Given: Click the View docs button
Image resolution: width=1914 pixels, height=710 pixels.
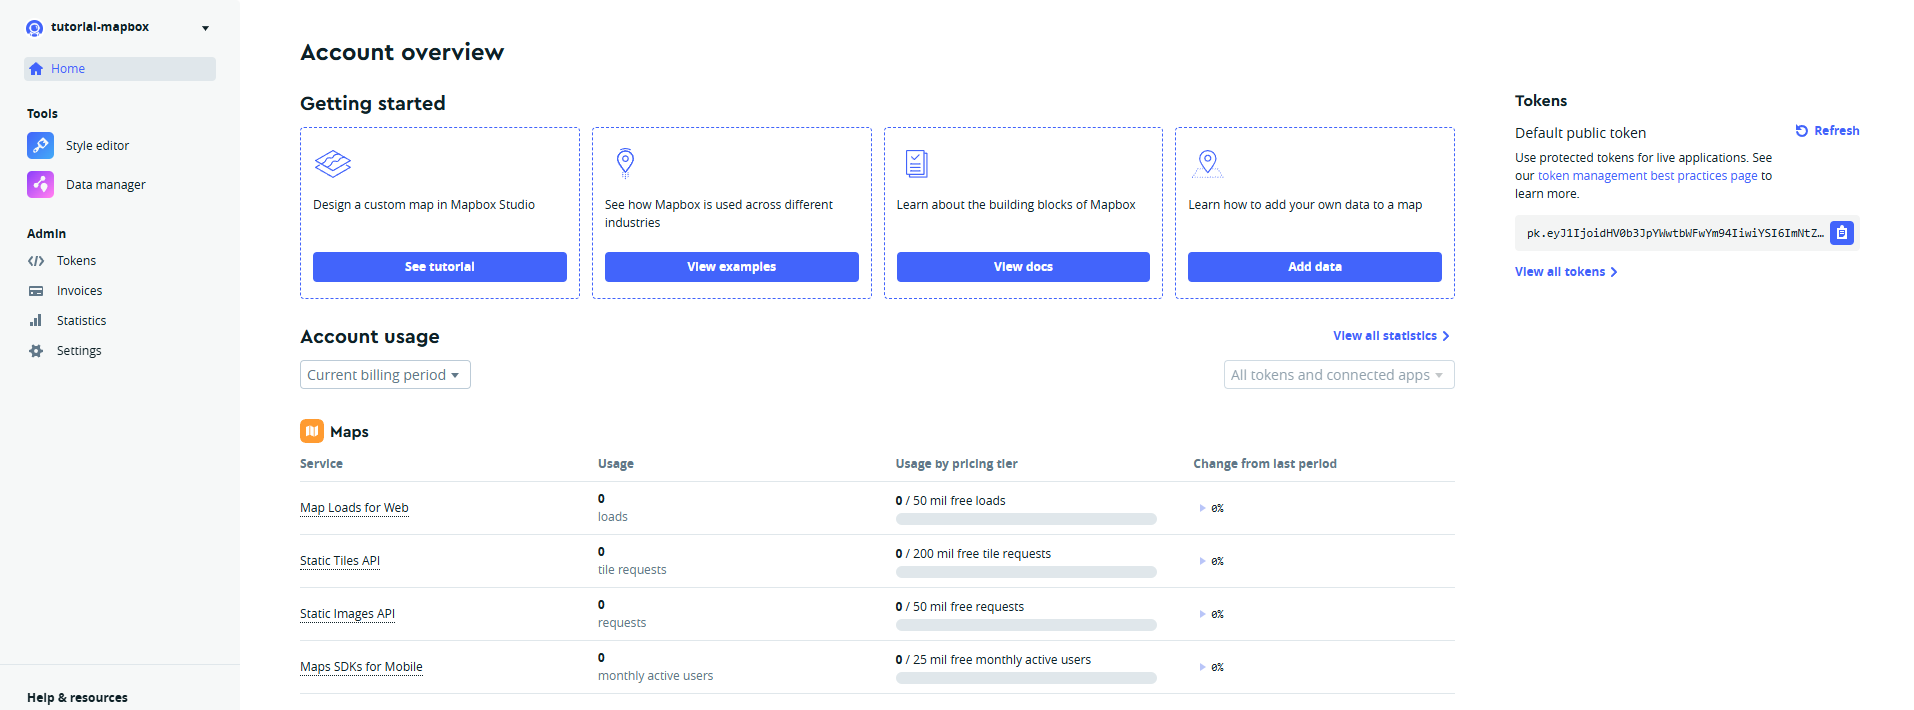Looking at the screenshot, I should (1023, 267).
